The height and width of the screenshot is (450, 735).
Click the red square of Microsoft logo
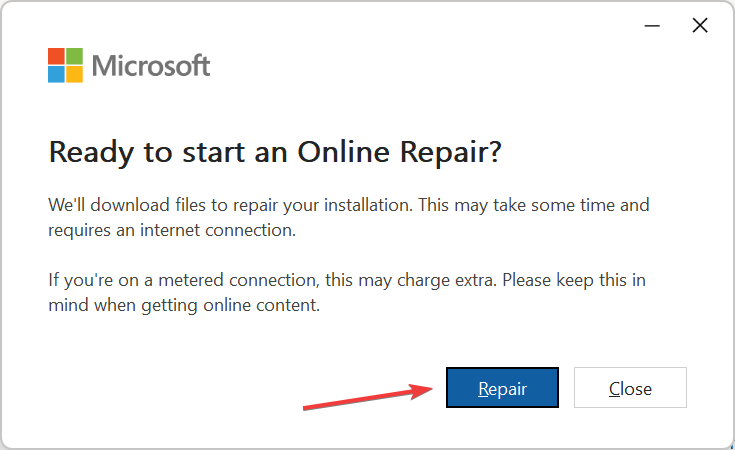pos(57,56)
